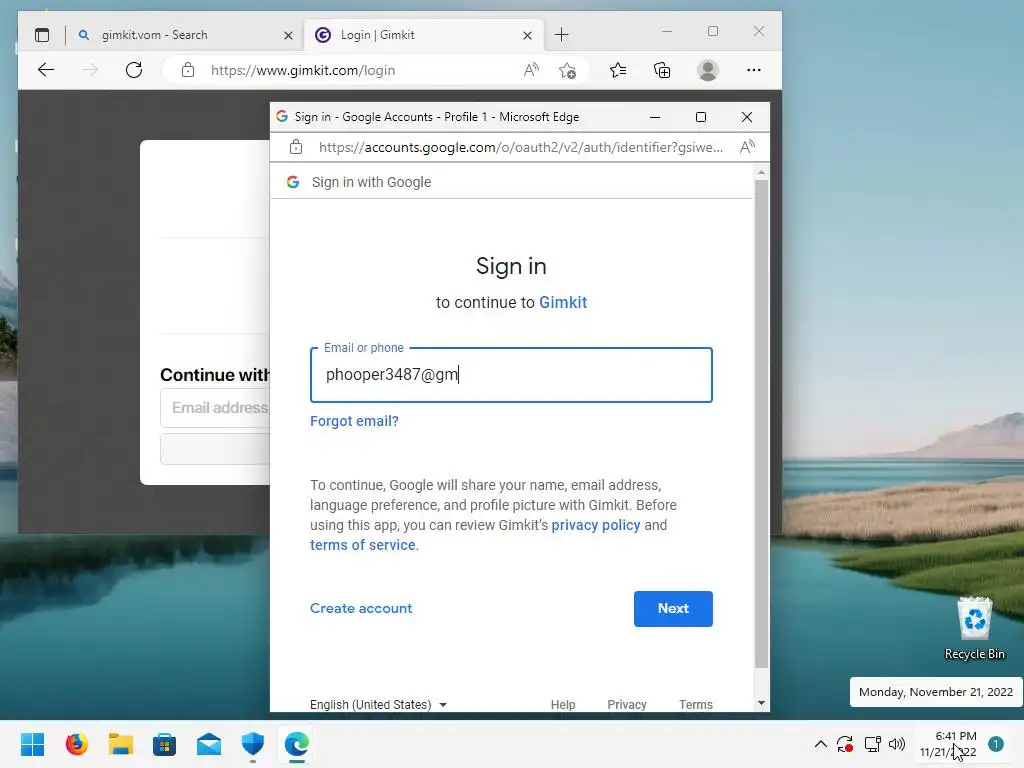Open the Help footer link
Image resolution: width=1024 pixels, height=768 pixels.
pyautogui.click(x=563, y=705)
